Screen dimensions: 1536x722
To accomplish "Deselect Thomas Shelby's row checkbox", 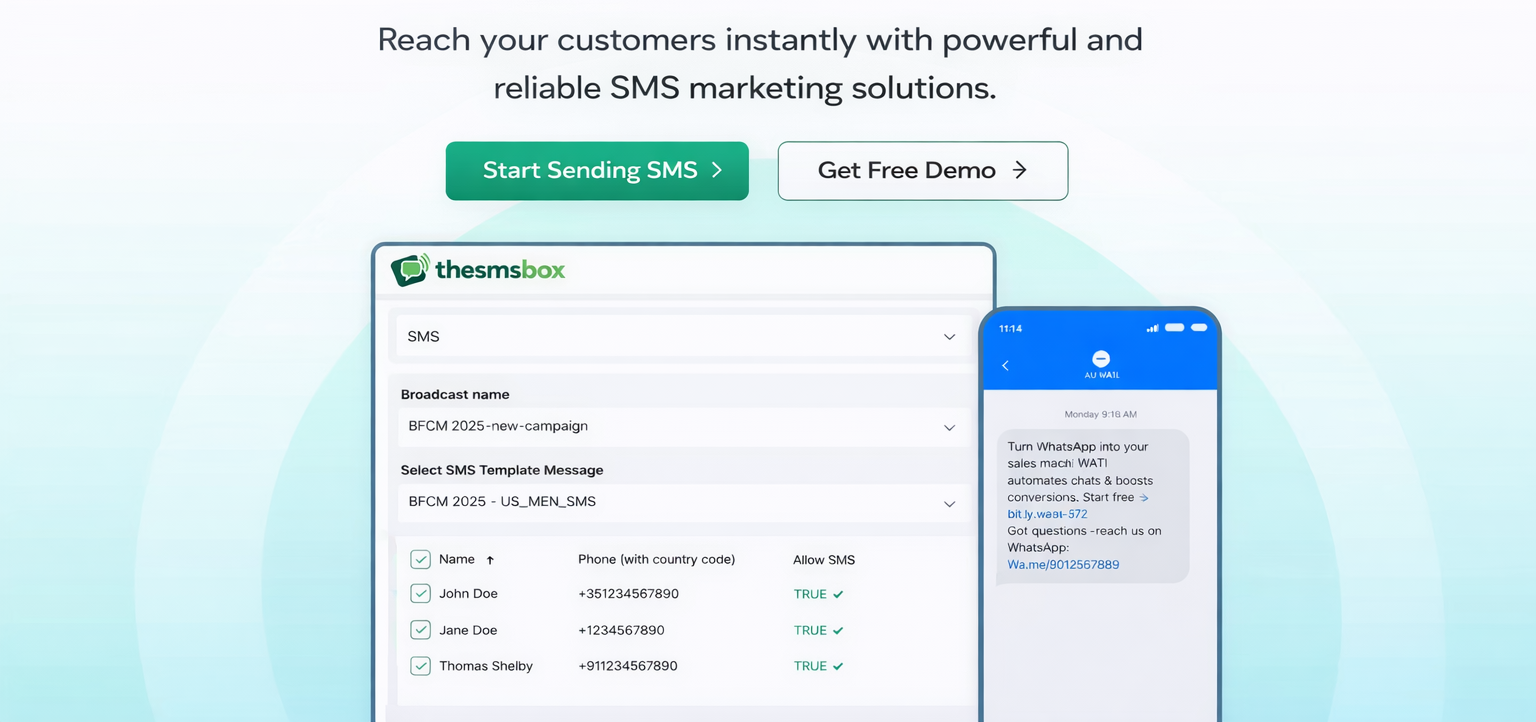I will click(420, 665).
